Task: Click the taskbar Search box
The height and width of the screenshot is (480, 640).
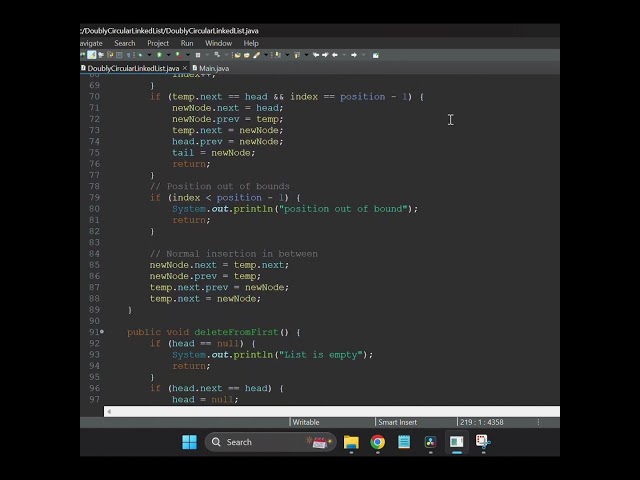Action: (270, 442)
